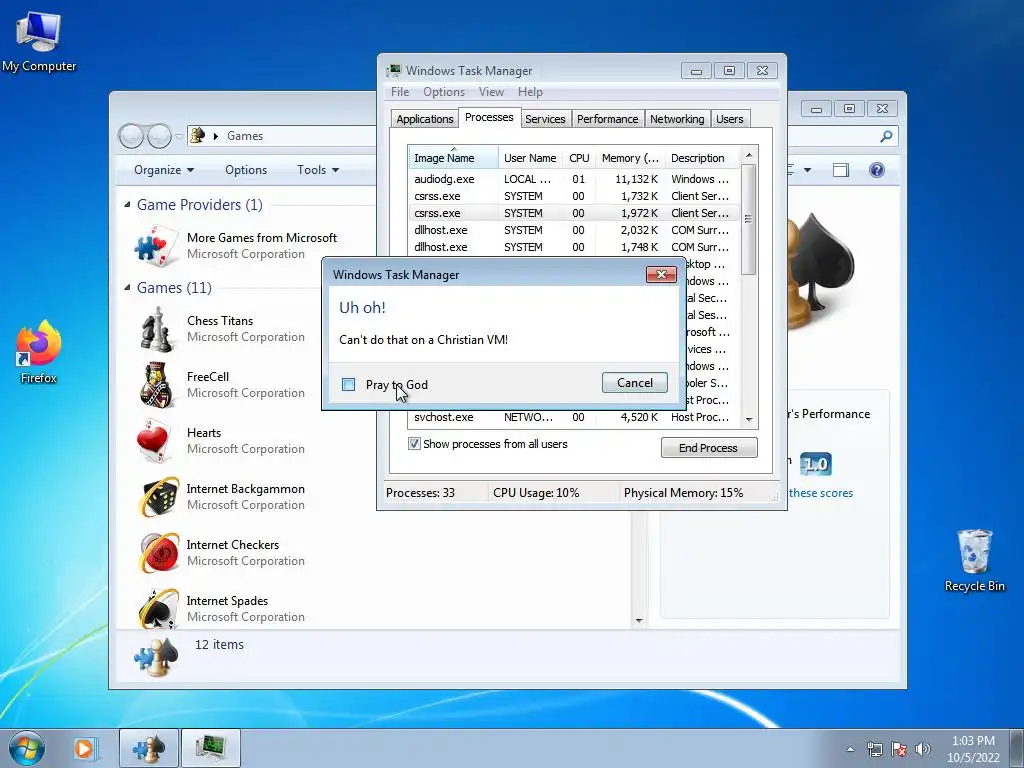Check the Pray to God checkbox
The height and width of the screenshot is (768, 1024).
[x=349, y=385]
